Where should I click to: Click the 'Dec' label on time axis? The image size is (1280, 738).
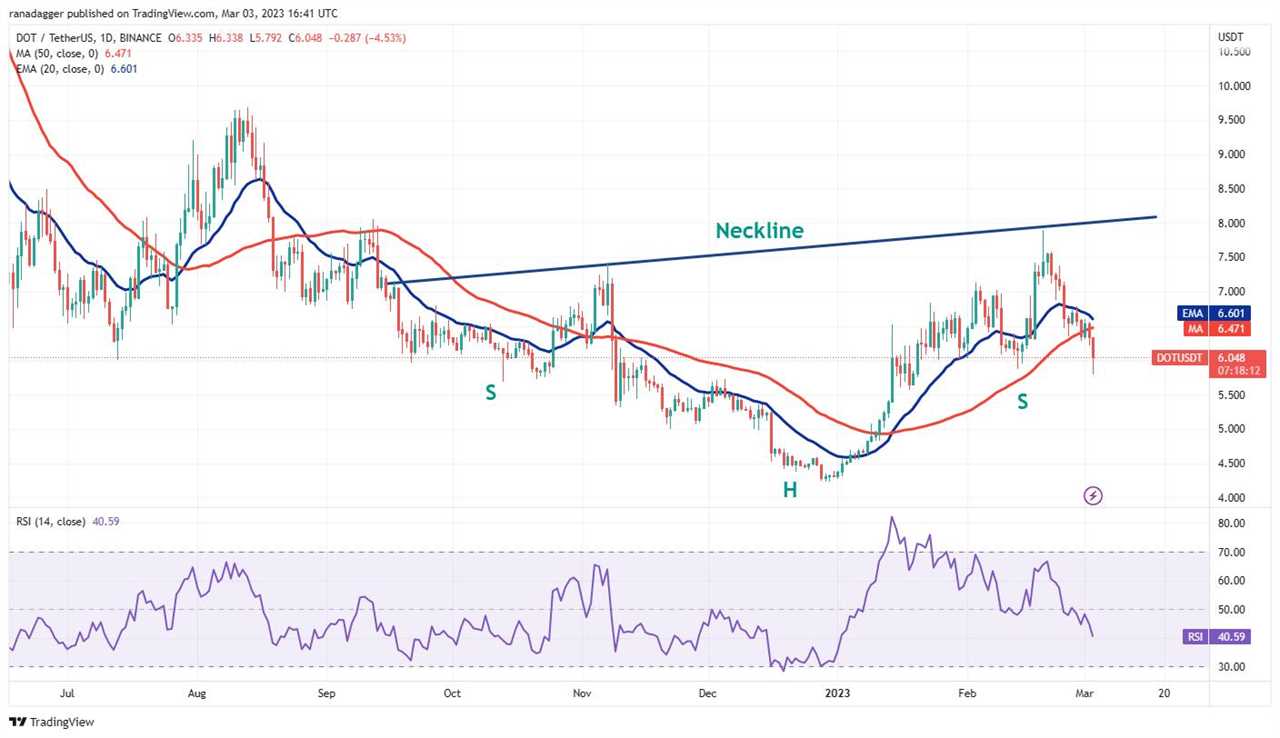coord(708,692)
